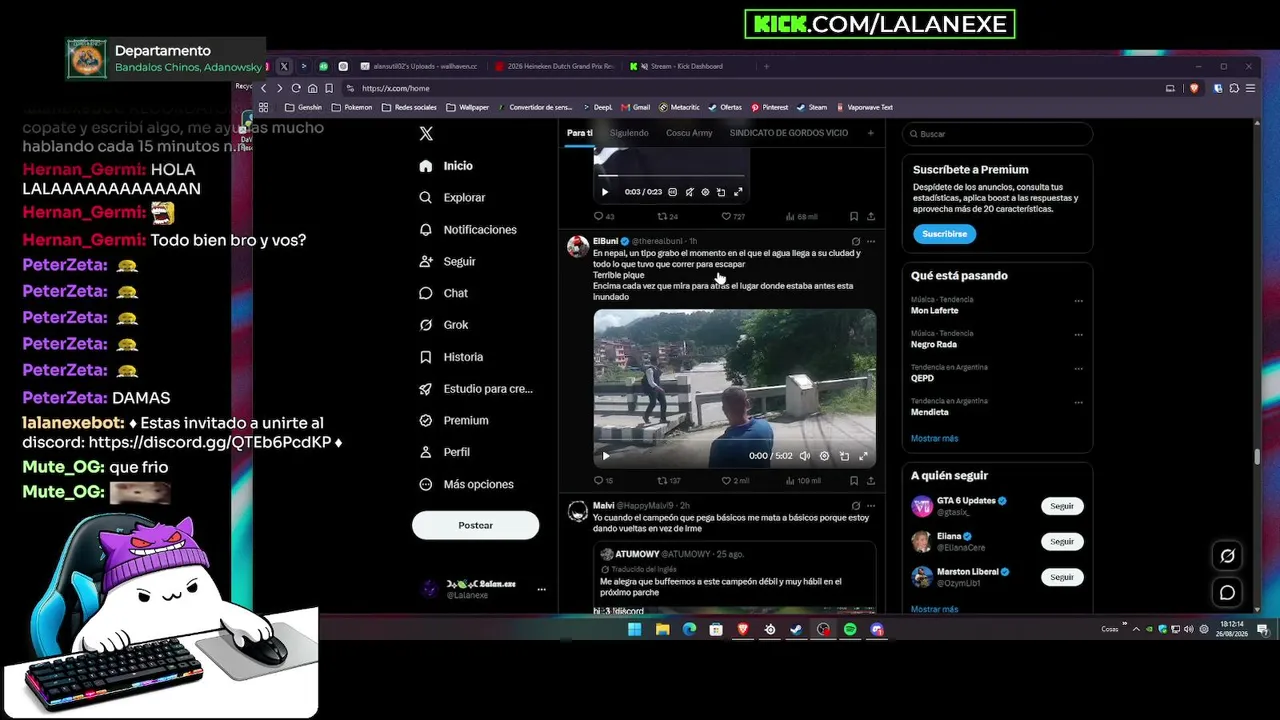
Task: Open Spotify from the Windows taskbar
Action: (850, 629)
